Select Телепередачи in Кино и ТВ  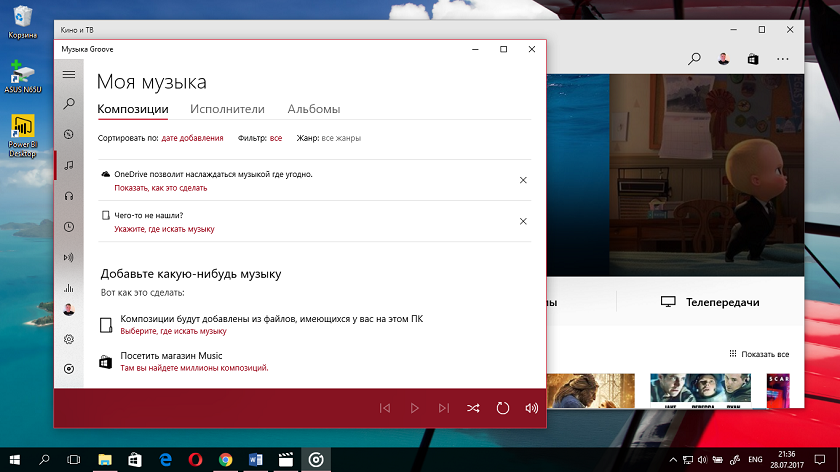tap(710, 302)
